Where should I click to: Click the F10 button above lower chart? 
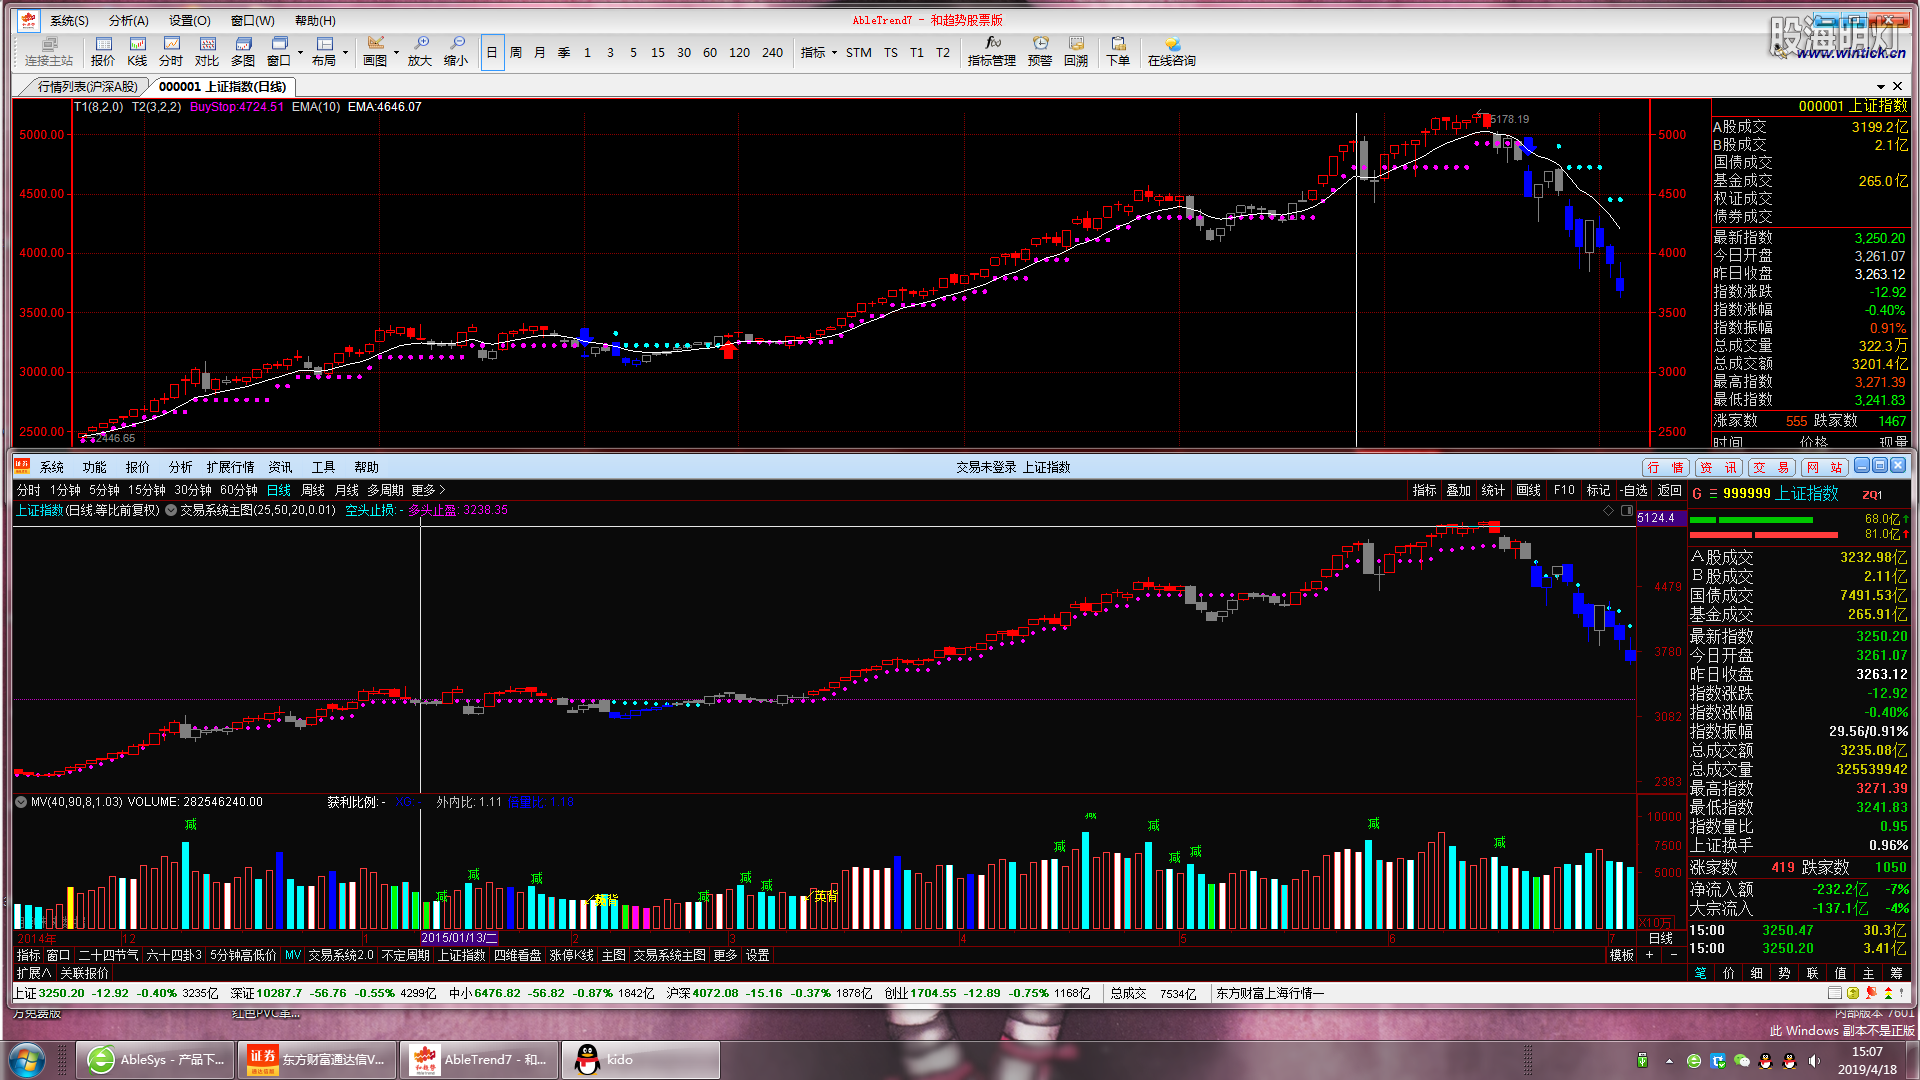click(x=1564, y=490)
